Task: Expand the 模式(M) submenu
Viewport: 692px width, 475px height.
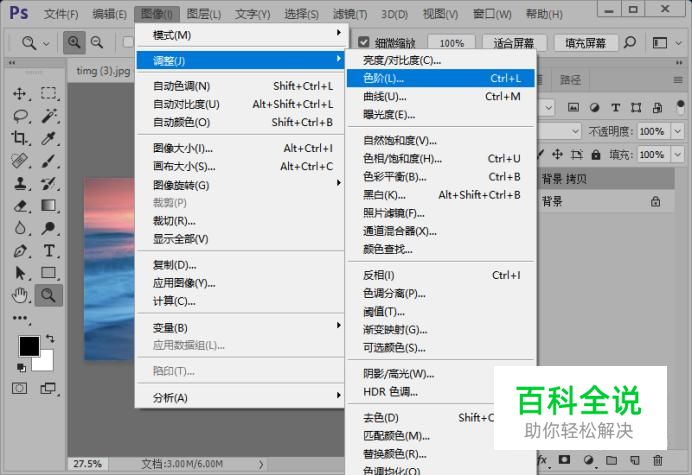Action: click(241, 35)
